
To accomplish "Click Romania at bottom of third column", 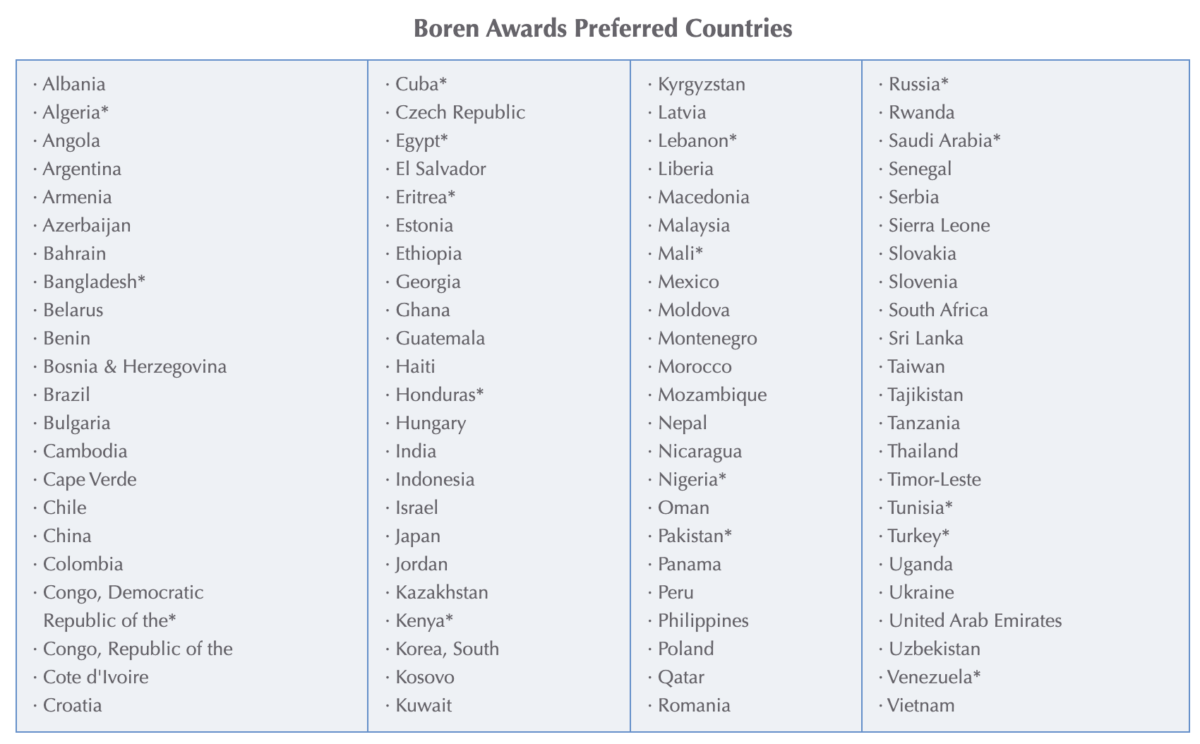I will coord(694,705).
